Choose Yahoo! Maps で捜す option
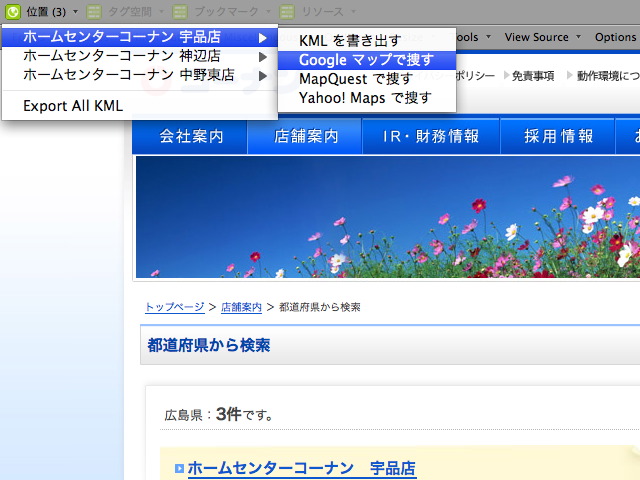The height and width of the screenshot is (480, 640). [365, 98]
